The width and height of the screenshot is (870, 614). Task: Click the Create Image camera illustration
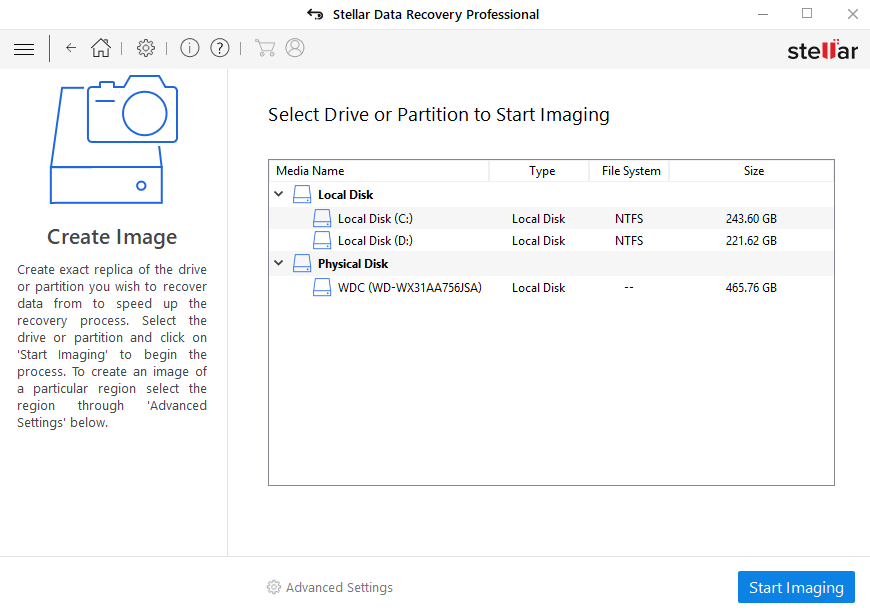[x=114, y=140]
